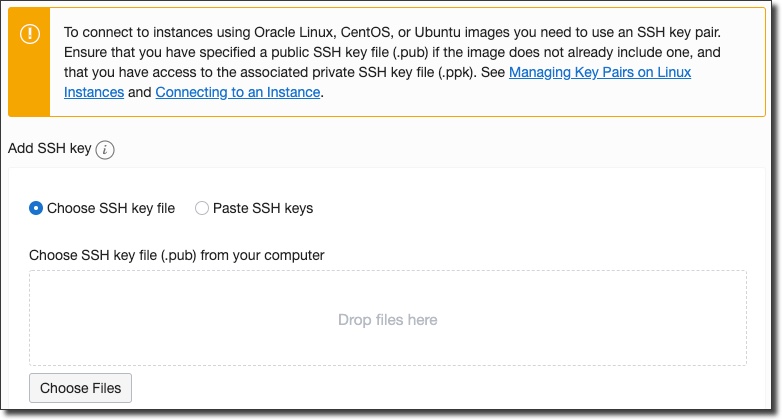Open the Connecting to an Instance link
The width and height of the screenshot is (782, 420).
point(237,92)
